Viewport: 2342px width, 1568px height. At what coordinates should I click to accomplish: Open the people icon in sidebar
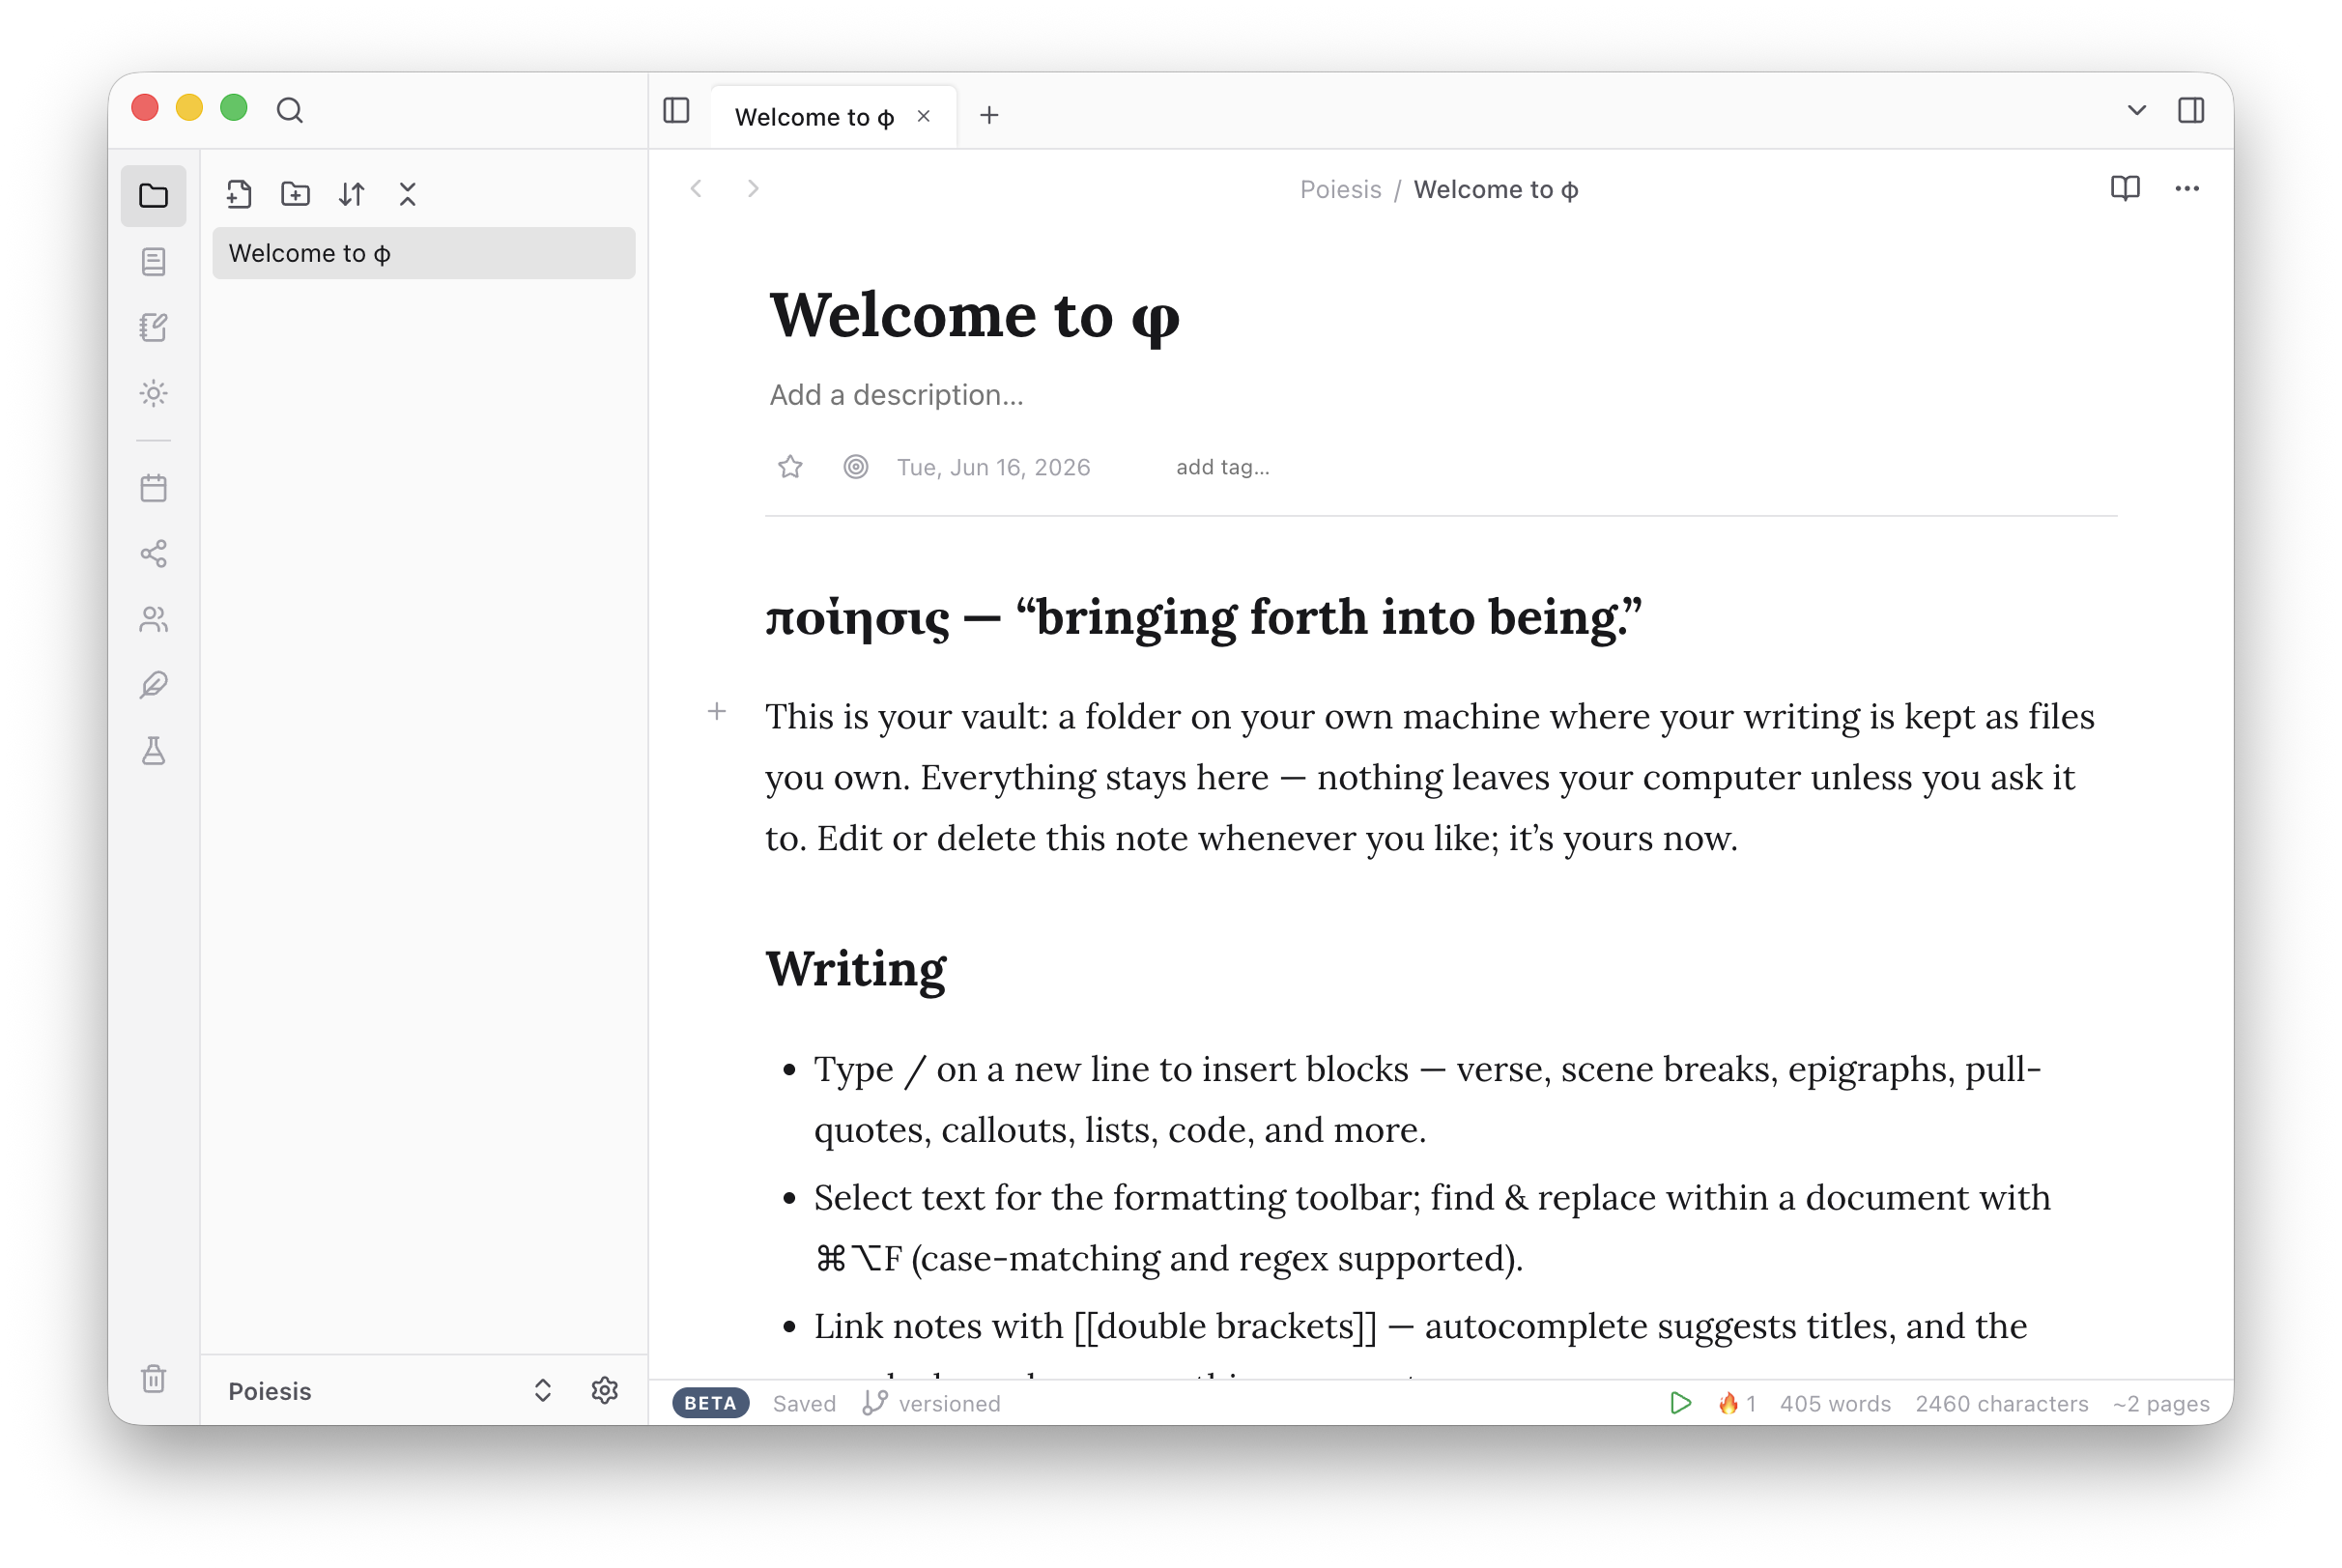click(153, 619)
